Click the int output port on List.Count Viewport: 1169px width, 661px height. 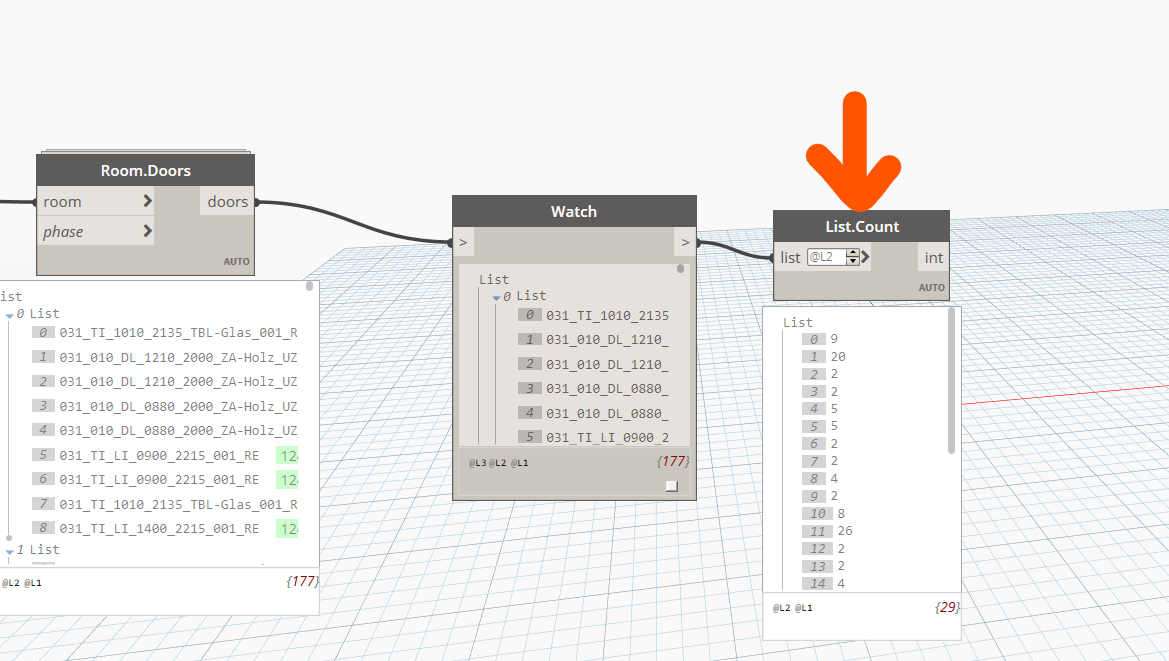click(932, 257)
